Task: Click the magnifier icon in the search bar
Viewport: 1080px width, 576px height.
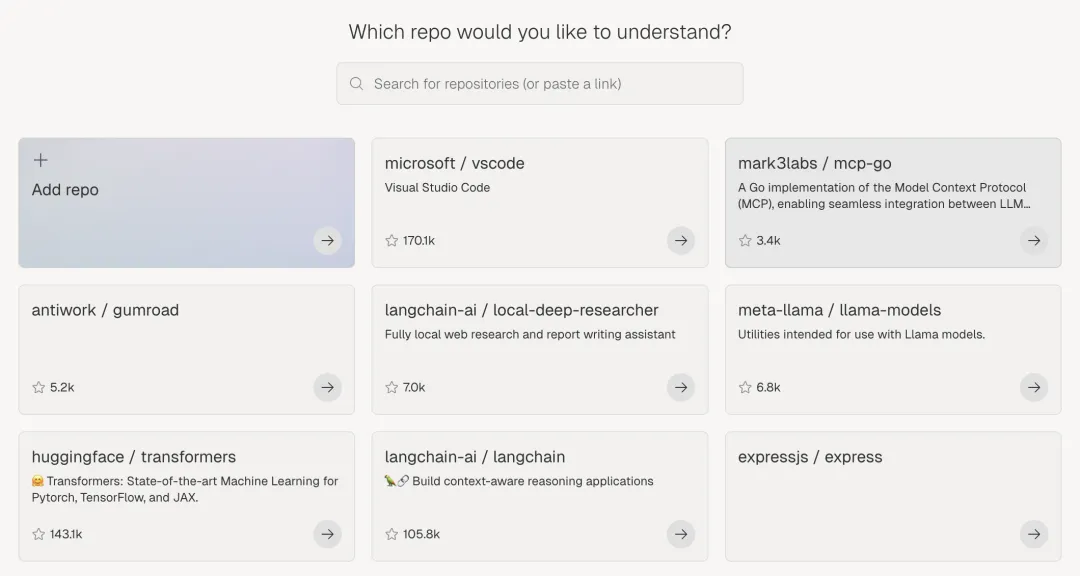Action: point(356,83)
